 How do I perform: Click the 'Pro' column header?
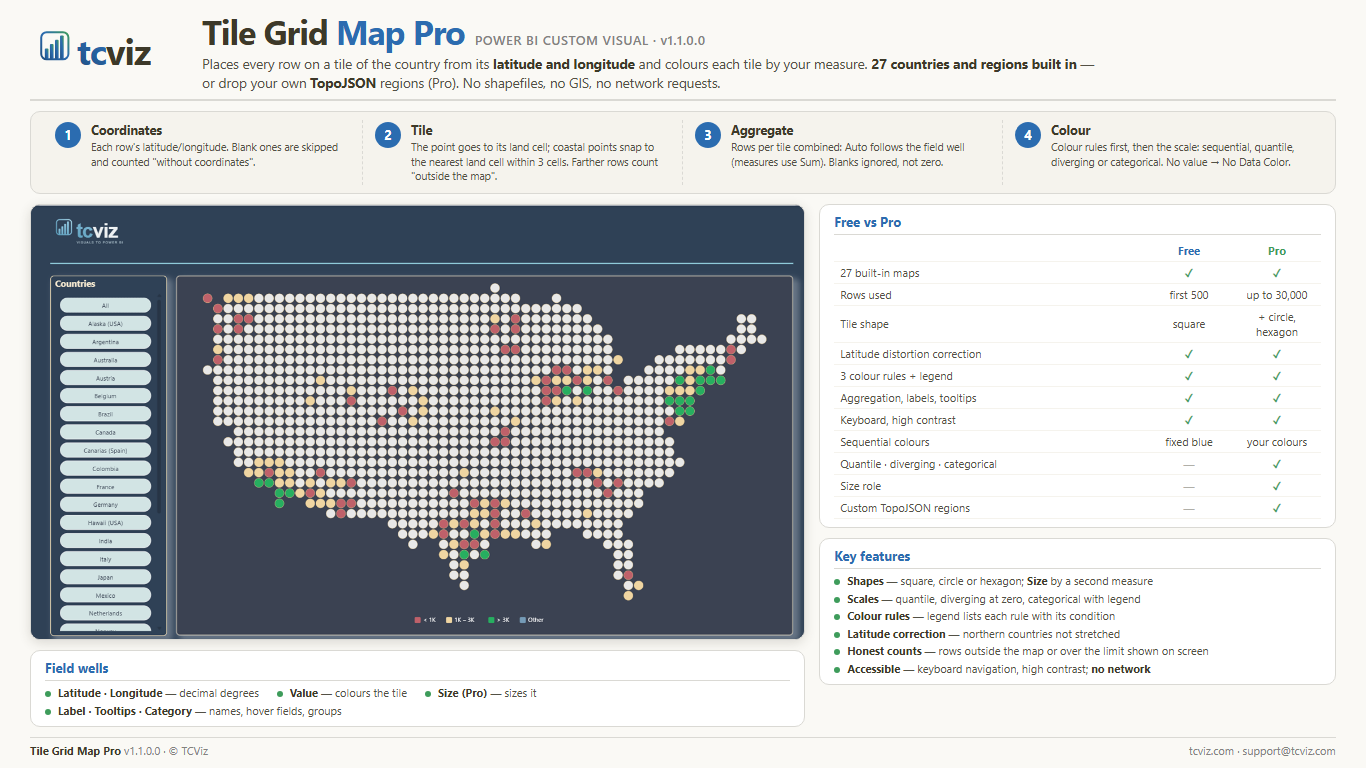1277,251
